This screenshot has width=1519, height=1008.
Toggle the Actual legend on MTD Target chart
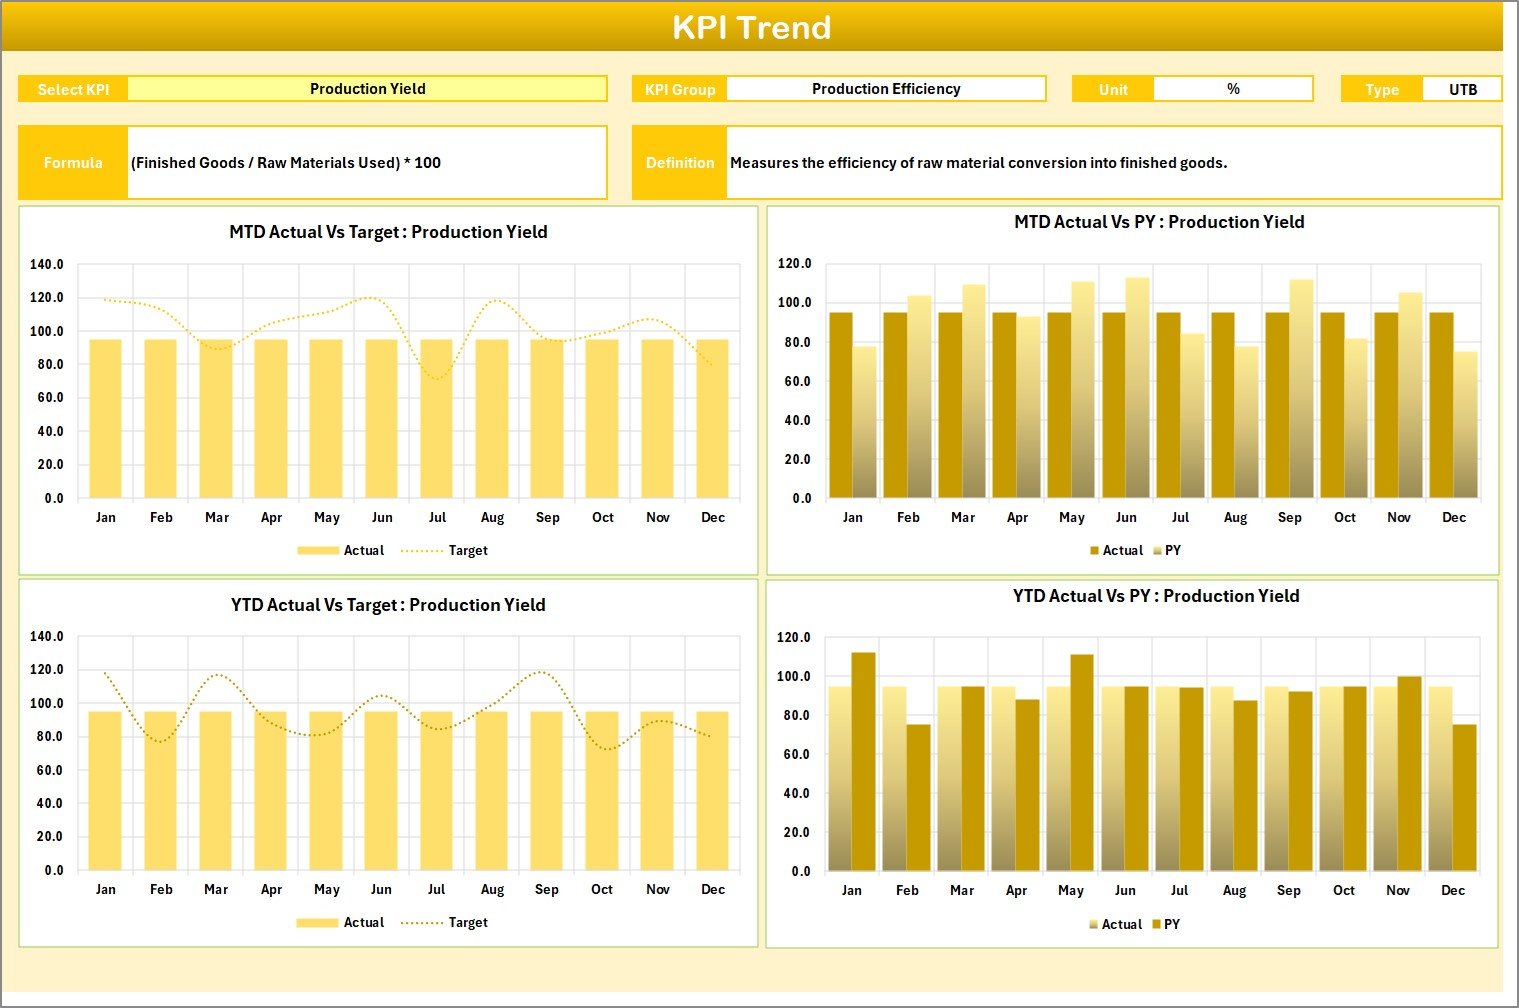pos(363,550)
